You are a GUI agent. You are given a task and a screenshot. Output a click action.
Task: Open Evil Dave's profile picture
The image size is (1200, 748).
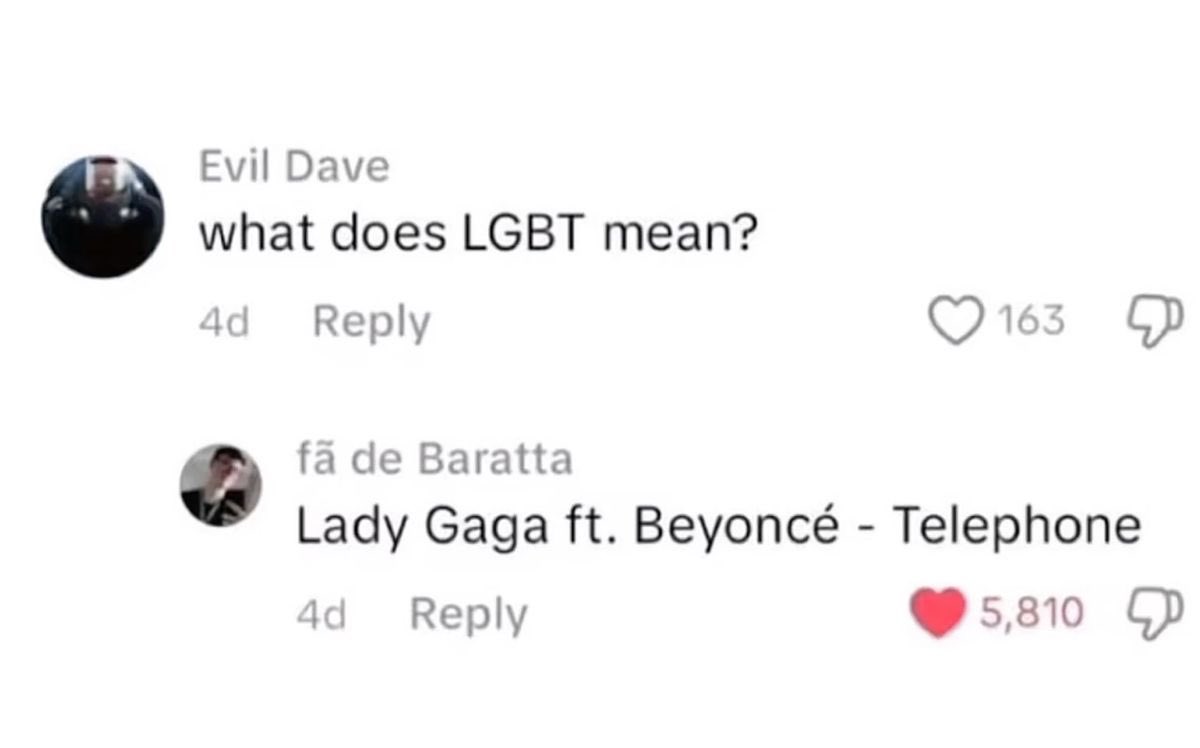103,217
